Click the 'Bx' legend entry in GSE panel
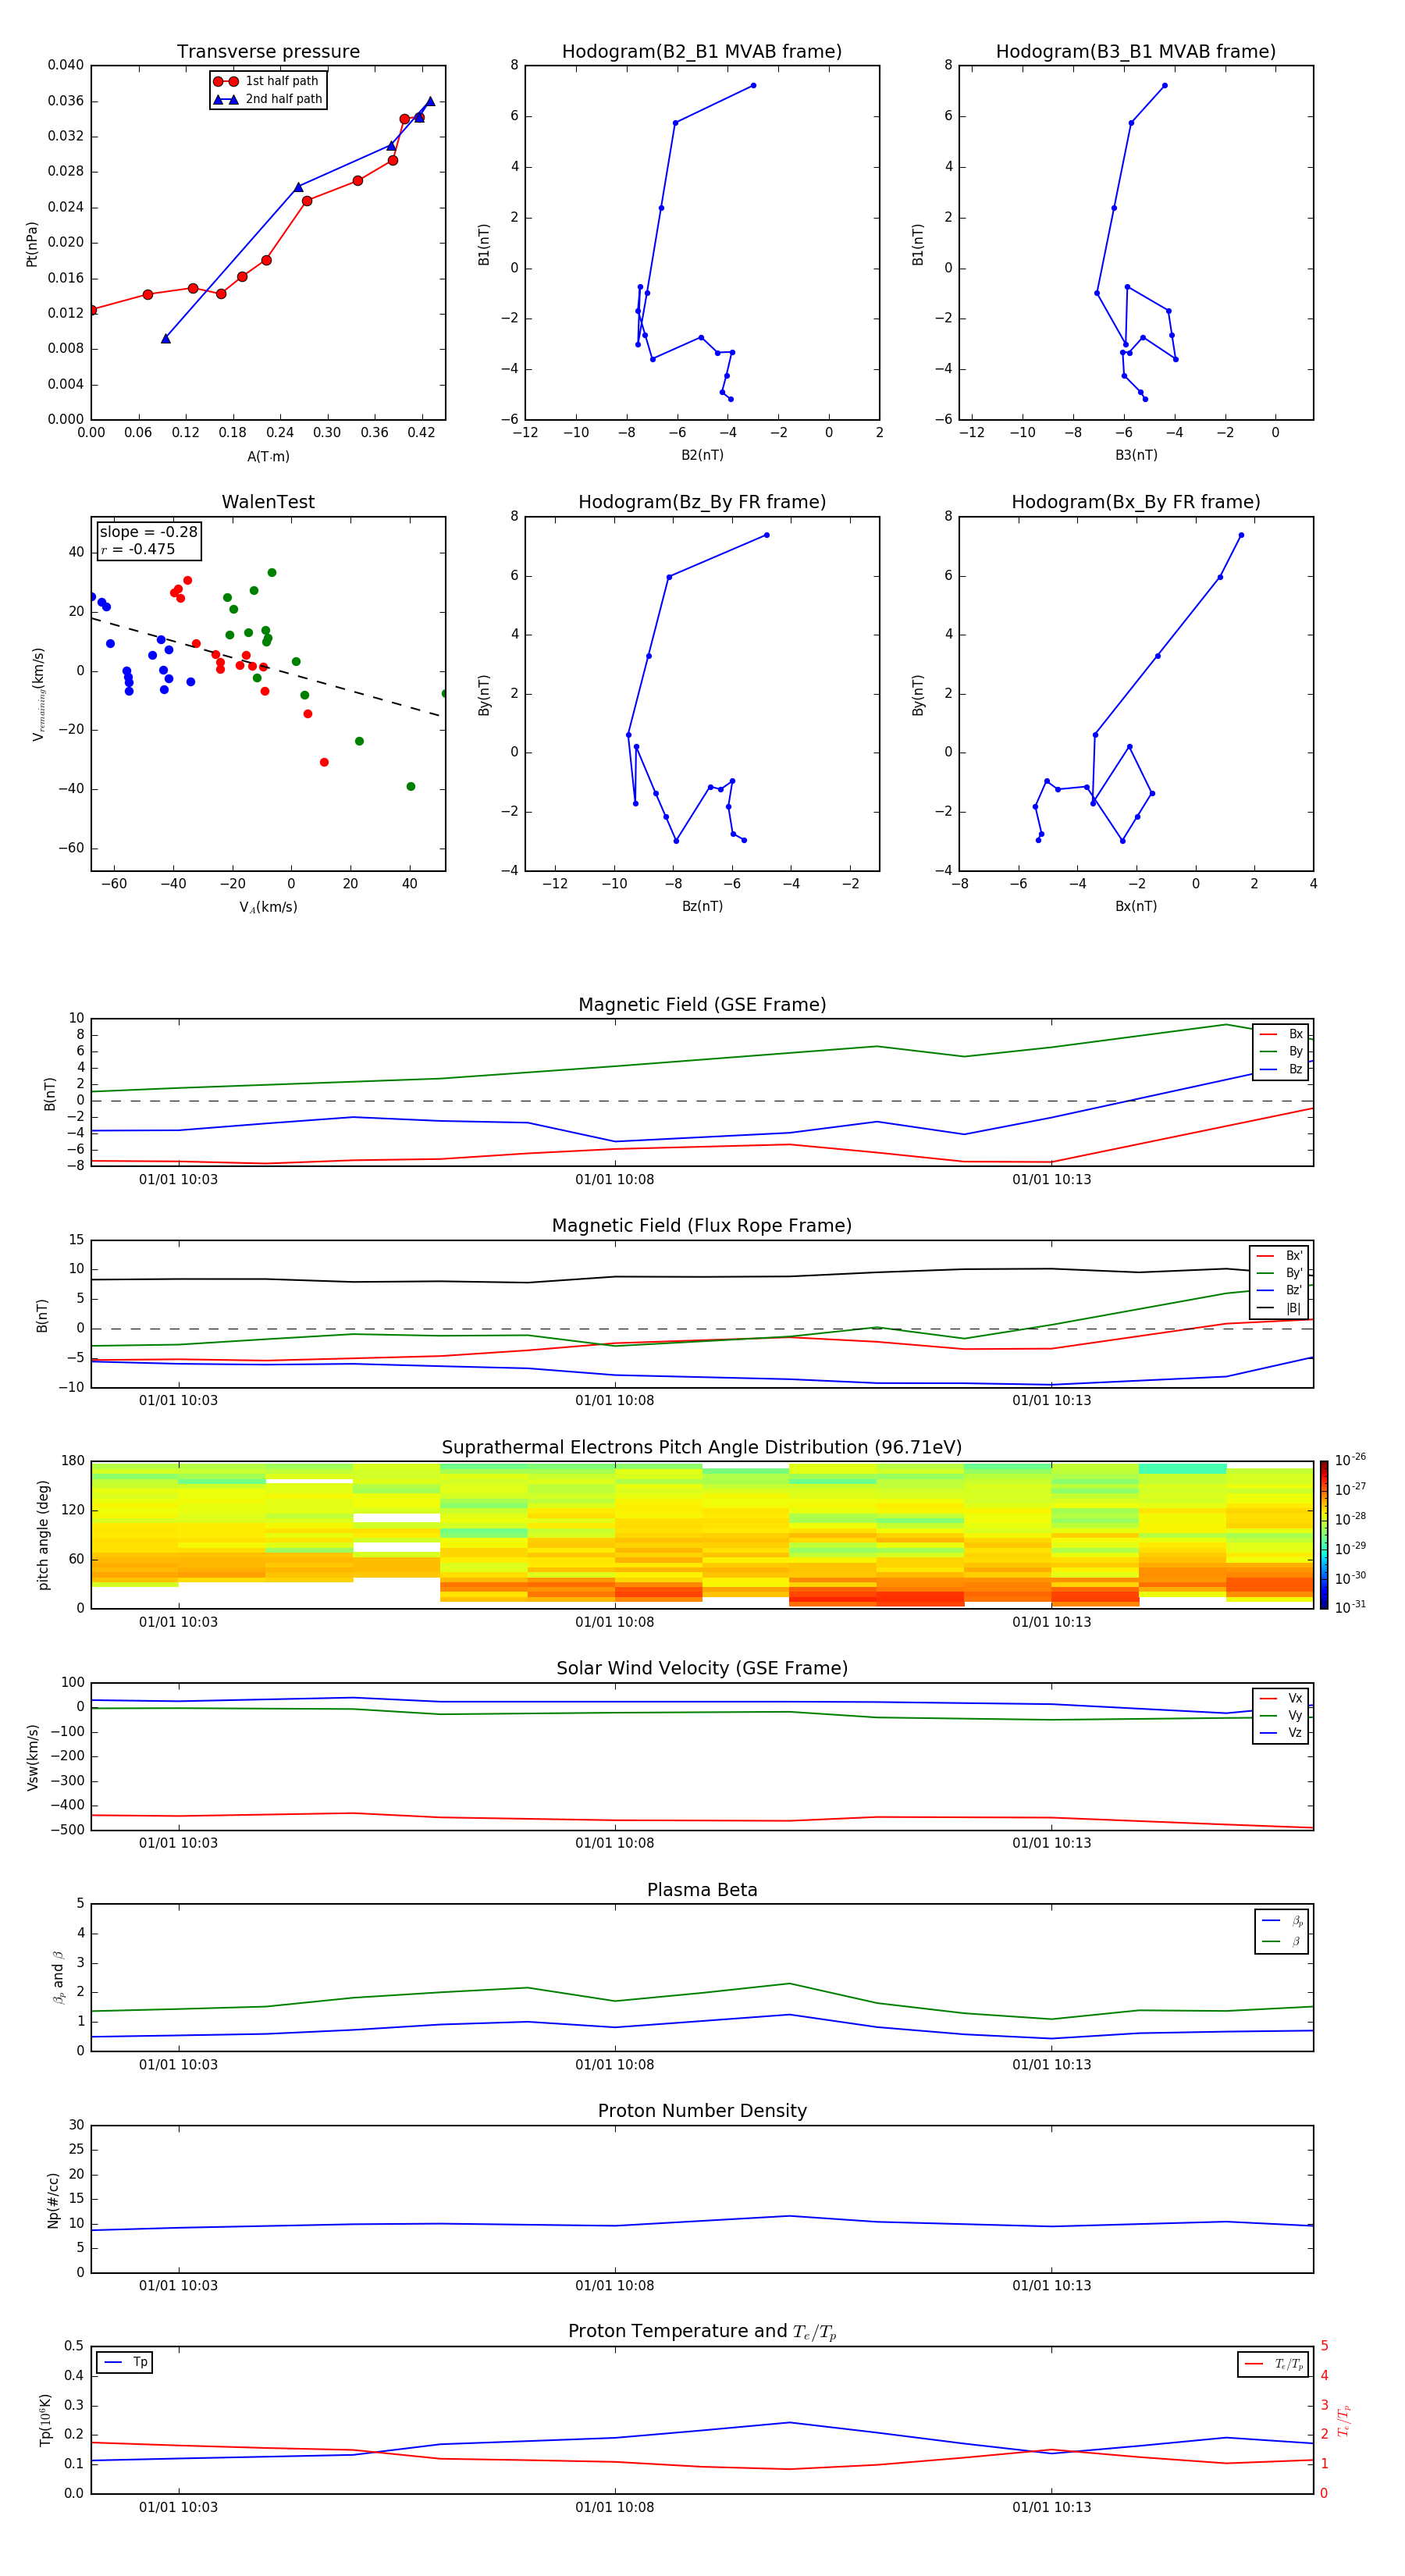 click(1281, 1034)
